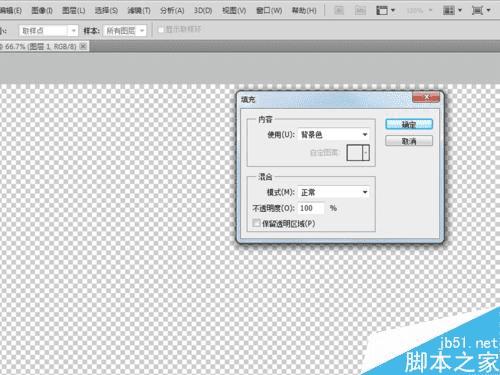Viewport: 500px width, 375px height.
Task: Open the zoom level dropdown in application bar
Action: 419,10
